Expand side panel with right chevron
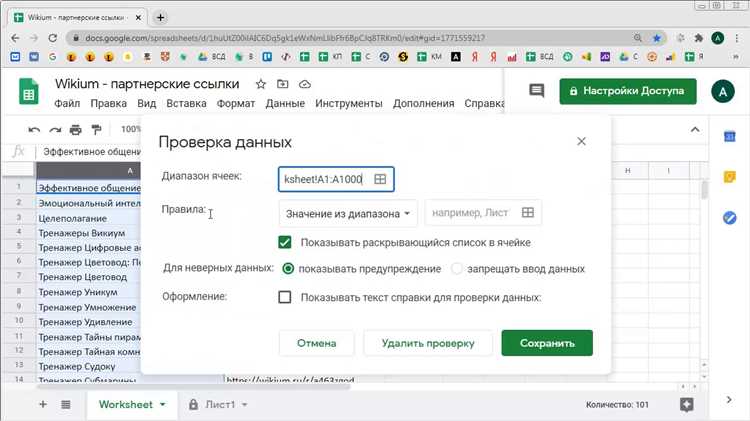The image size is (750, 421). (x=729, y=399)
